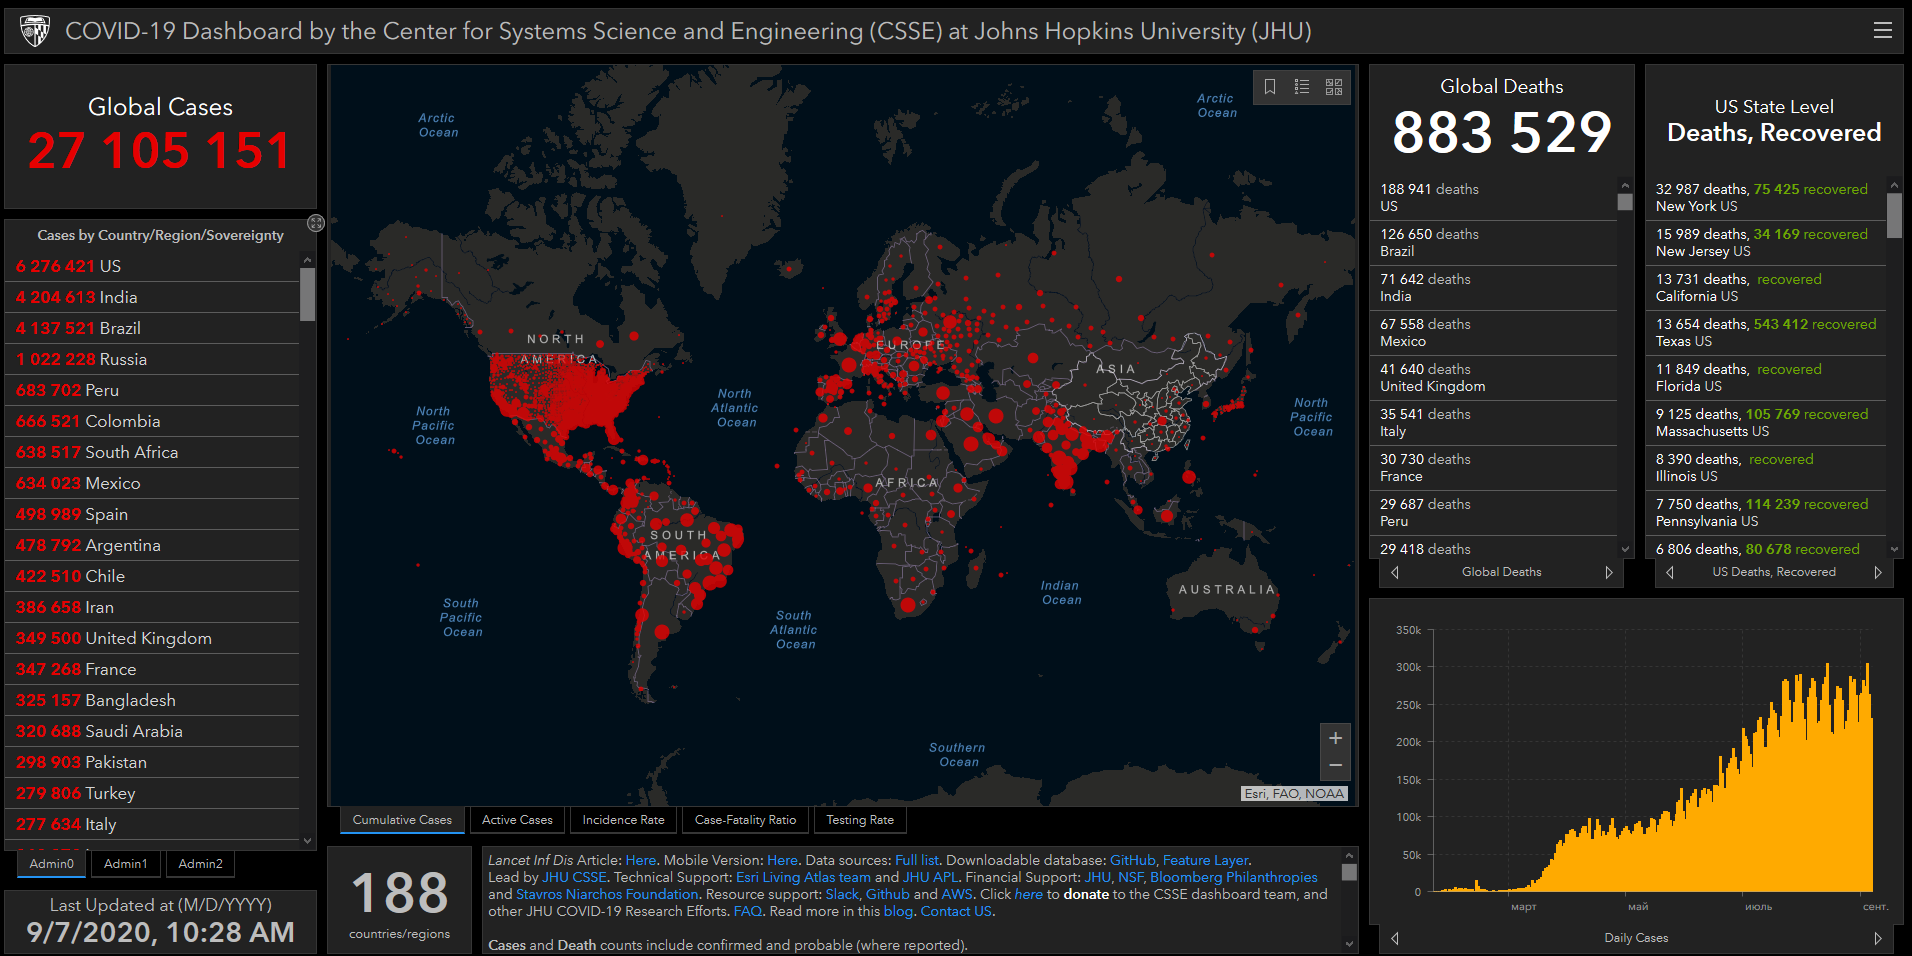The image size is (1912, 956).
Task: Open the hamburger menu in header
Action: (1882, 30)
